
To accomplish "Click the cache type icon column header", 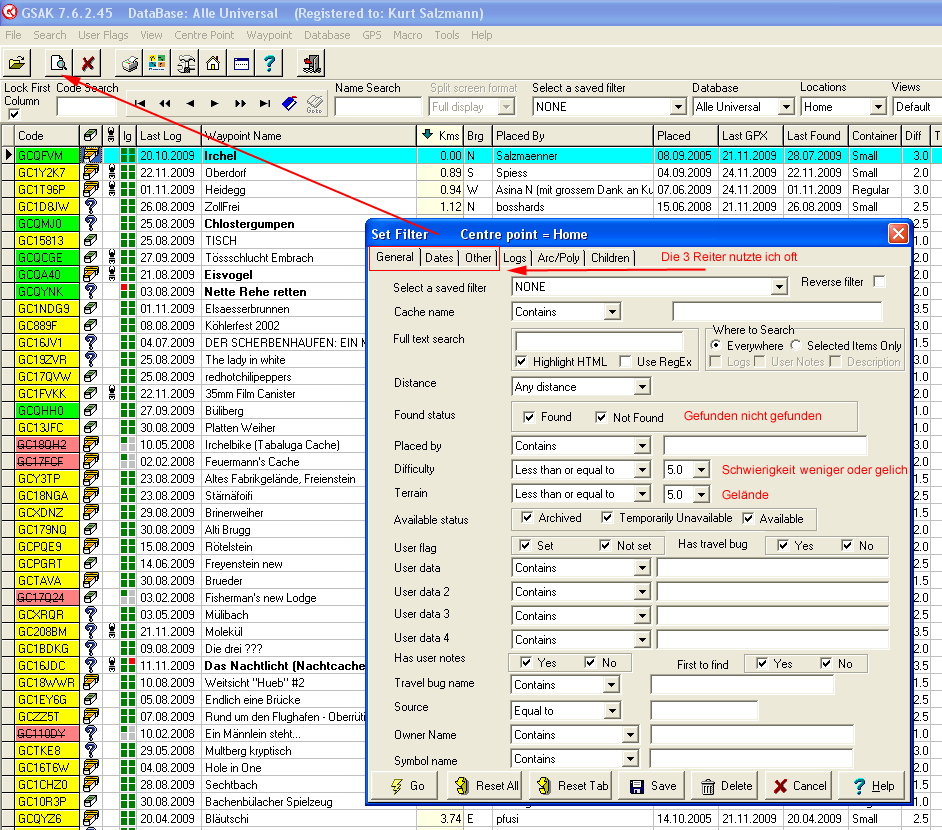I will click(x=90, y=136).
